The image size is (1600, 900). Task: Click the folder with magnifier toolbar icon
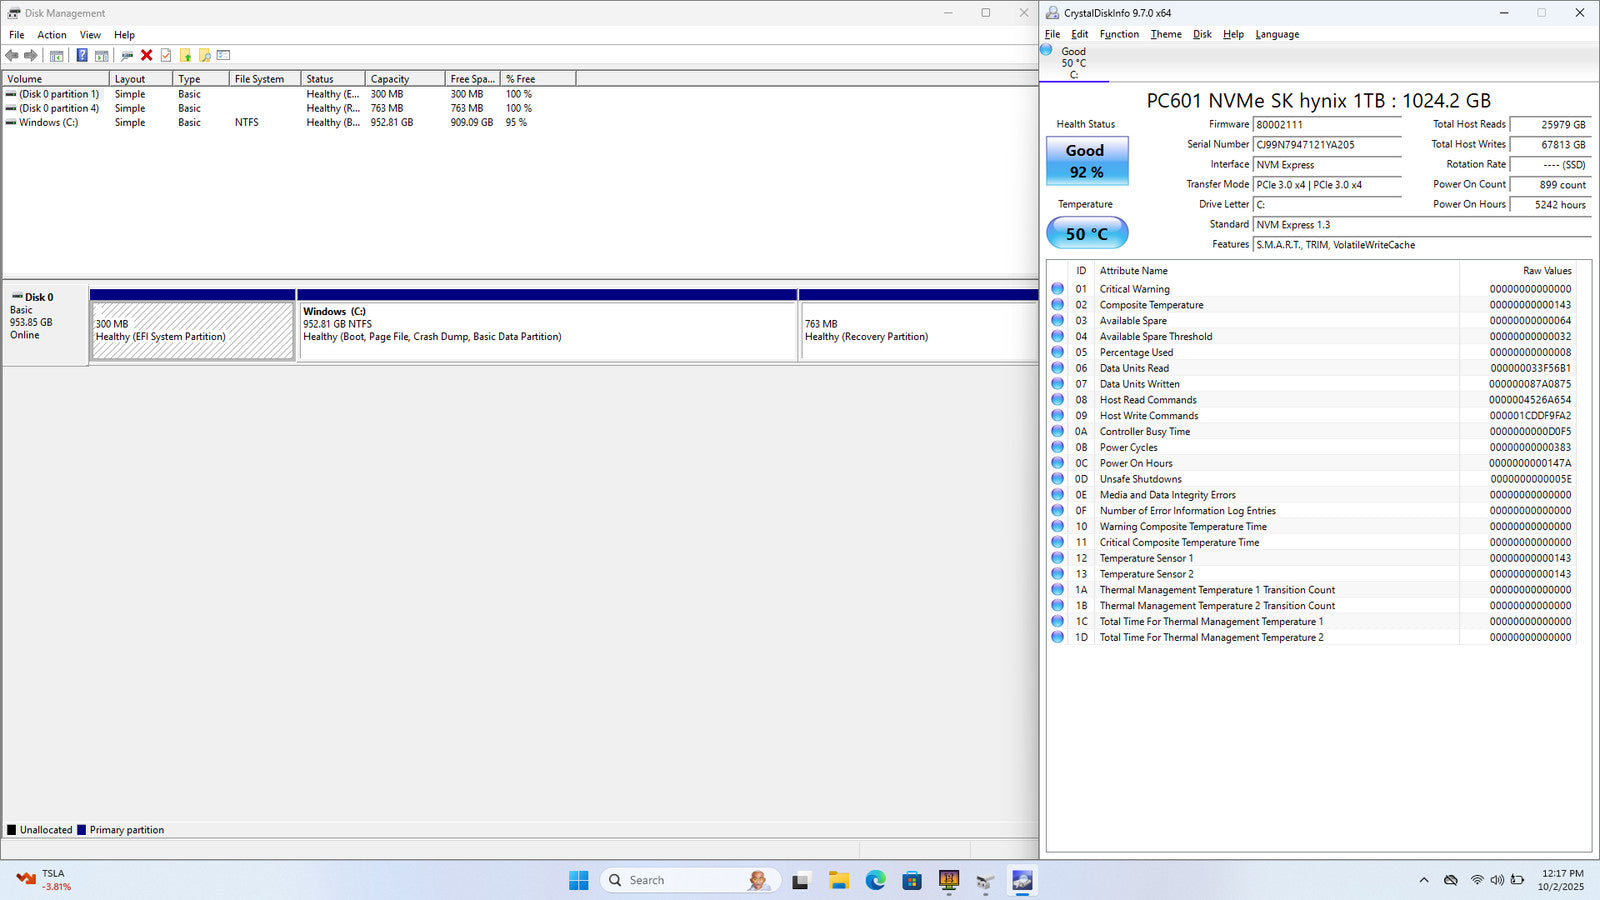205,56
